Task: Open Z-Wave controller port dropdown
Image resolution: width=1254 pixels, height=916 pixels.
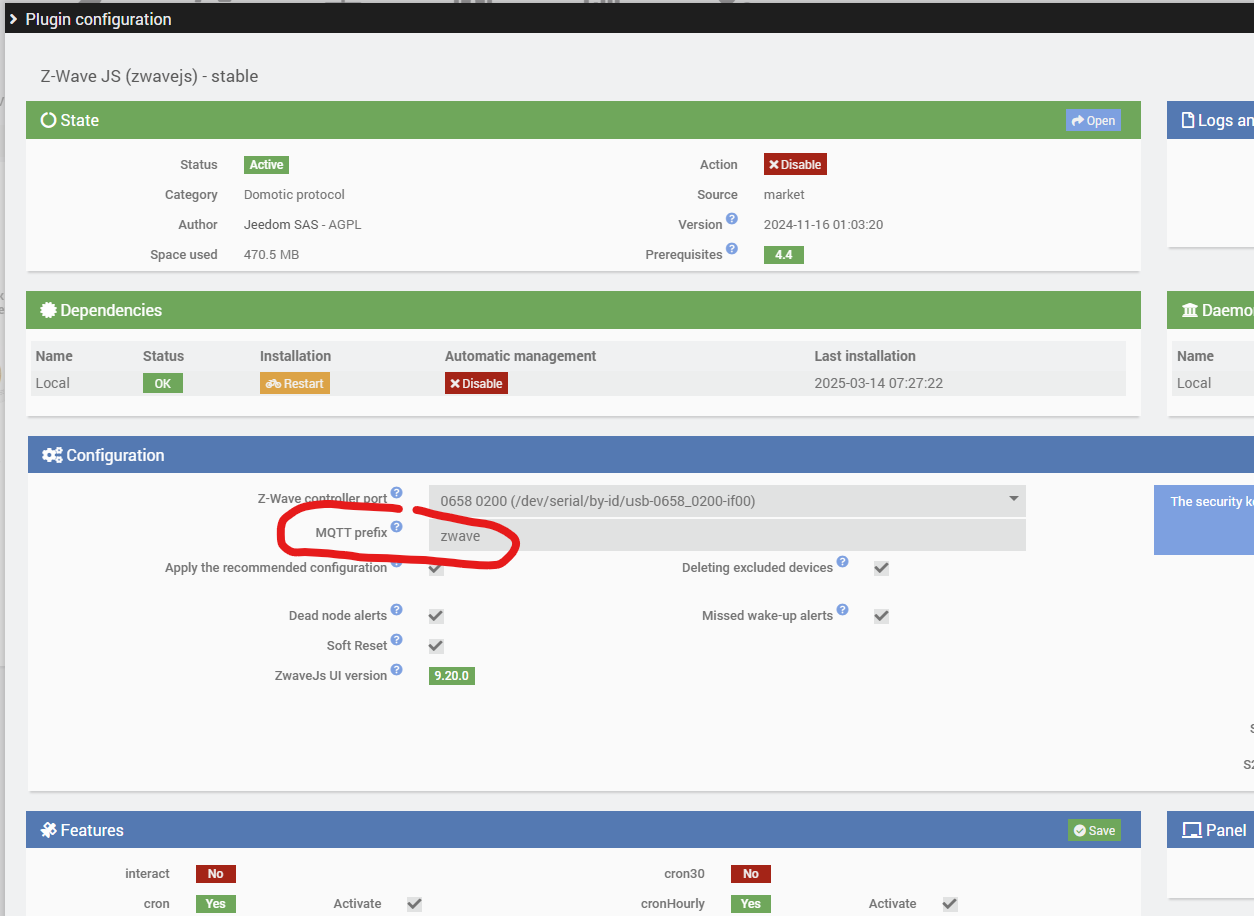Action: (726, 501)
